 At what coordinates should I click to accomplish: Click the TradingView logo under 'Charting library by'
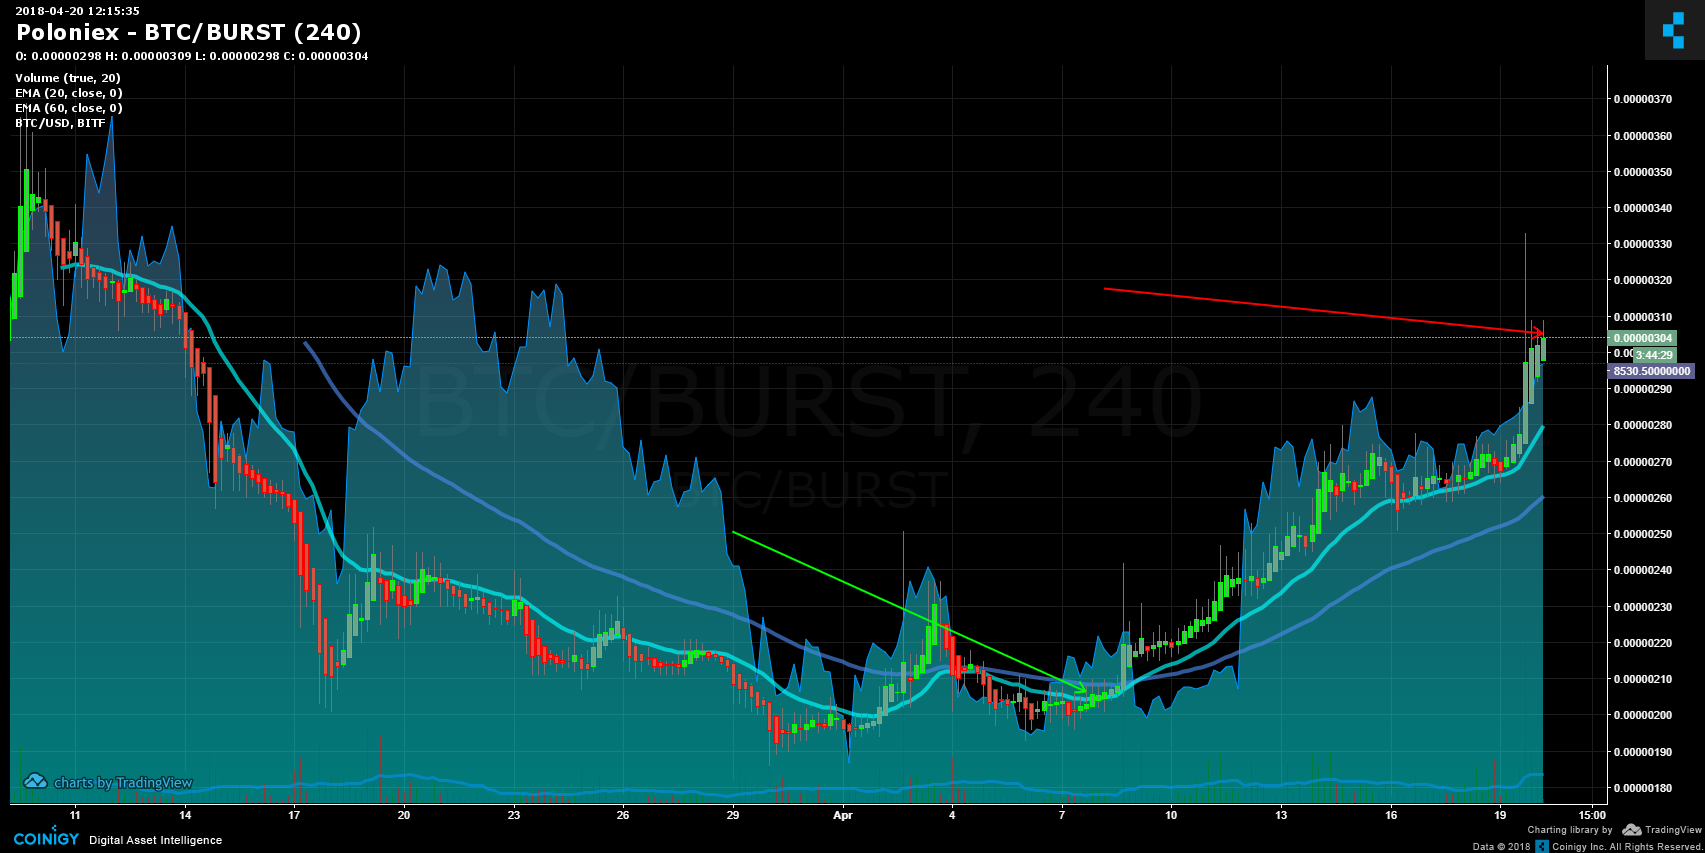pos(1662,830)
